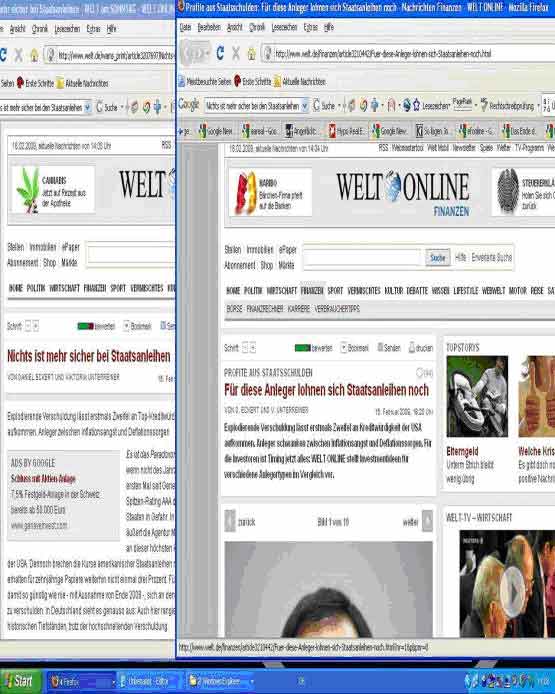Viewport: 555px width, 694px height.
Task: Click the home icon in the left background window
Action: pos(34,55)
